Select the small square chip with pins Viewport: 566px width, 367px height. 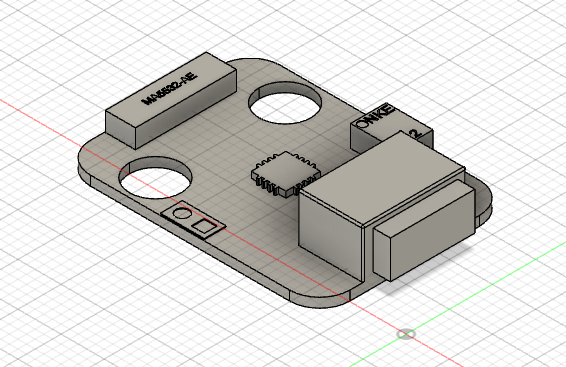286,174
